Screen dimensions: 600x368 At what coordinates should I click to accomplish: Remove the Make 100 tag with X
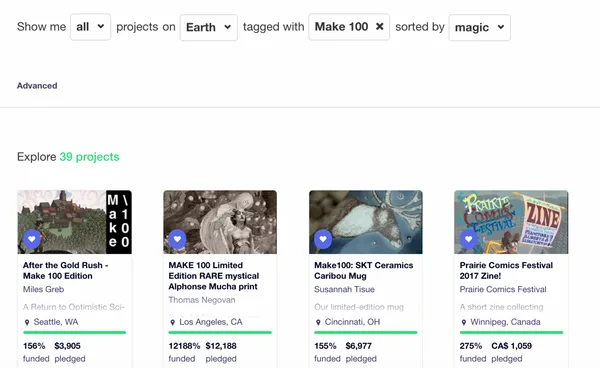(379, 26)
